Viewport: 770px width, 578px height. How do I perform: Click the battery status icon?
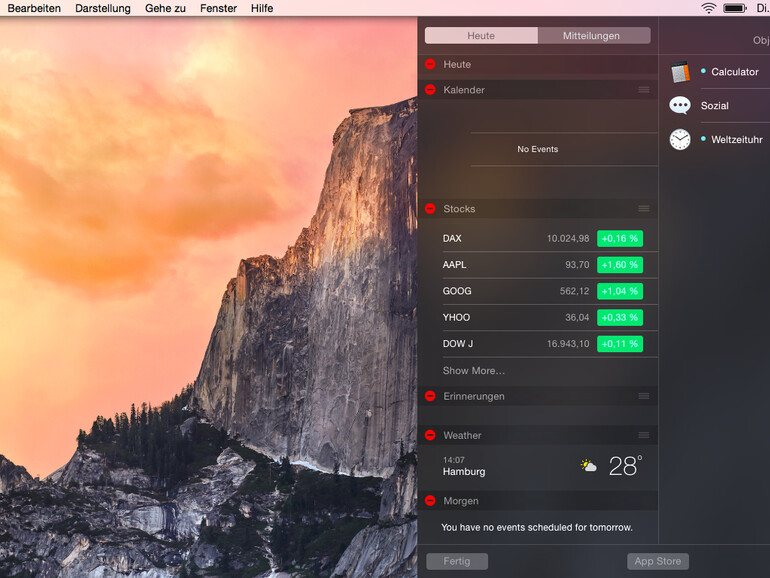[x=735, y=8]
